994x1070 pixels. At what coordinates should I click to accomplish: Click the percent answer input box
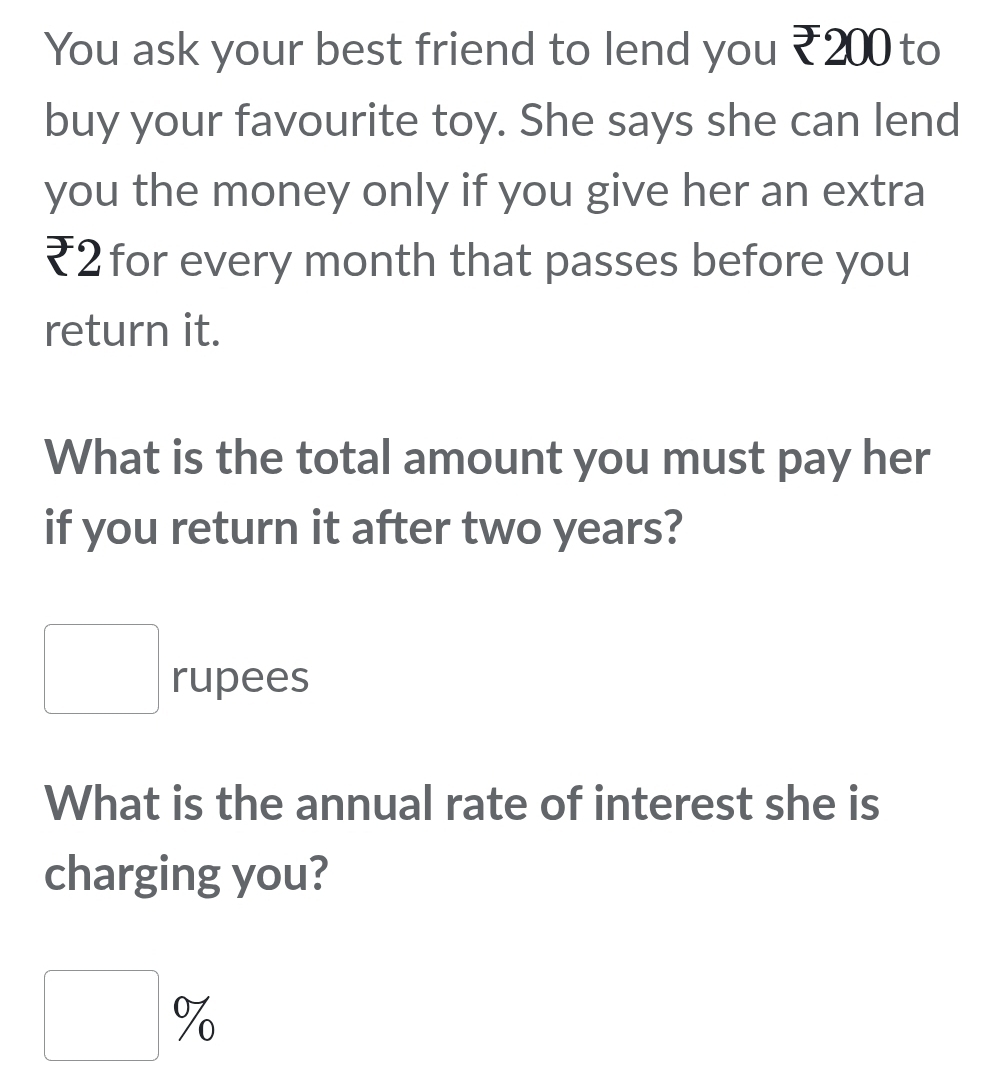click(x=101, y=1015)
